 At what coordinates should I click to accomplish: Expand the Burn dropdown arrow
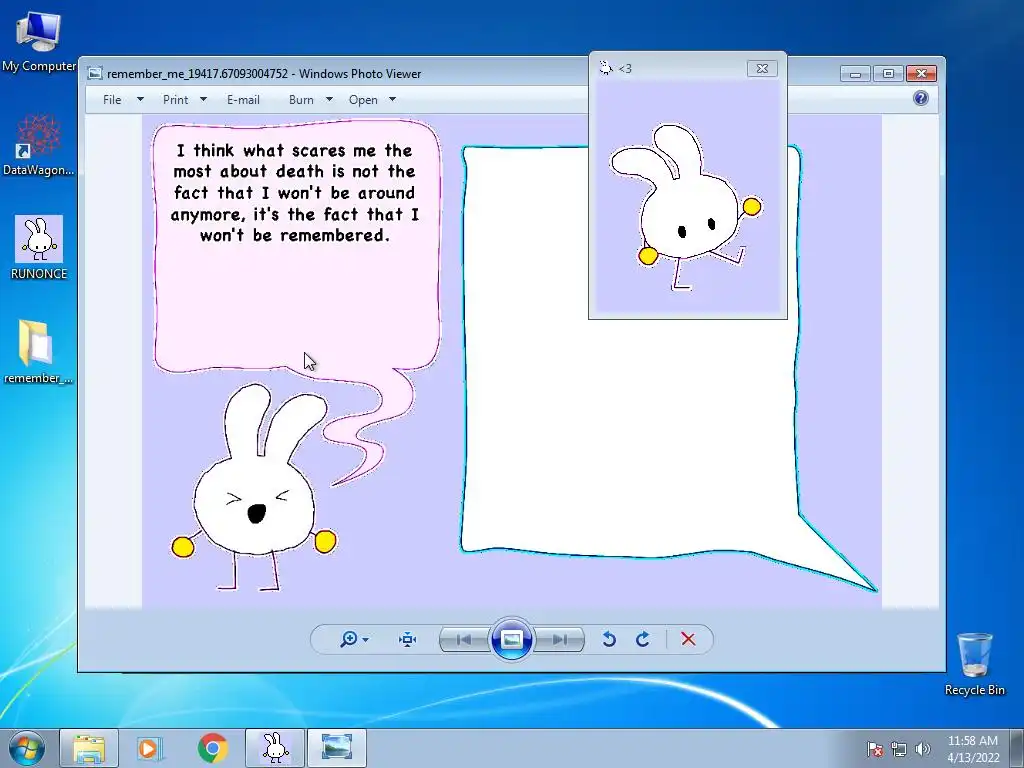pos(329,100)
